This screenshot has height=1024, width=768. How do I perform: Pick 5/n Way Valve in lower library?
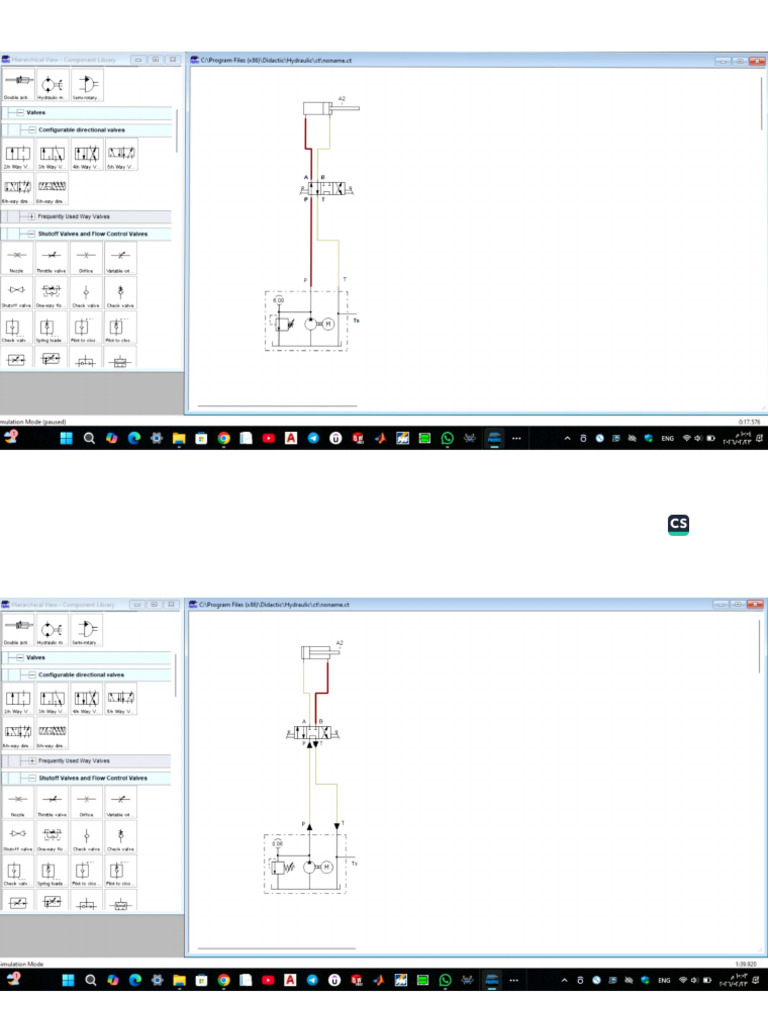(121, 699)
